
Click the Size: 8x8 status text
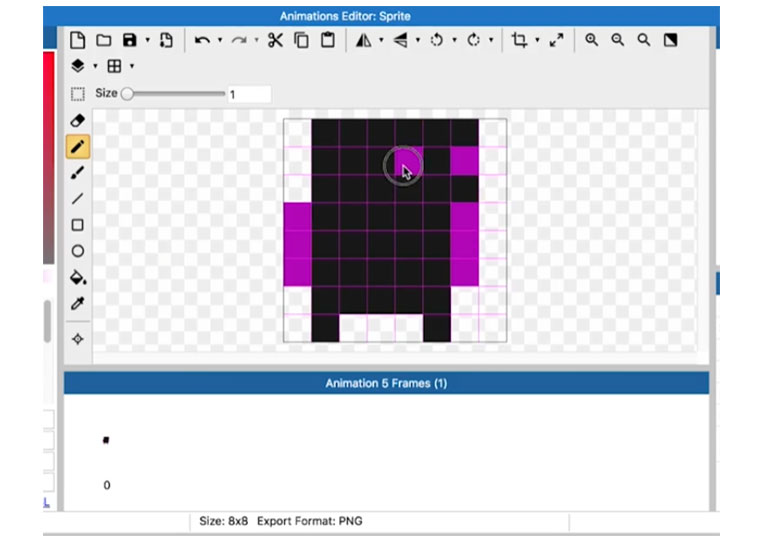[x=223, y=521]
